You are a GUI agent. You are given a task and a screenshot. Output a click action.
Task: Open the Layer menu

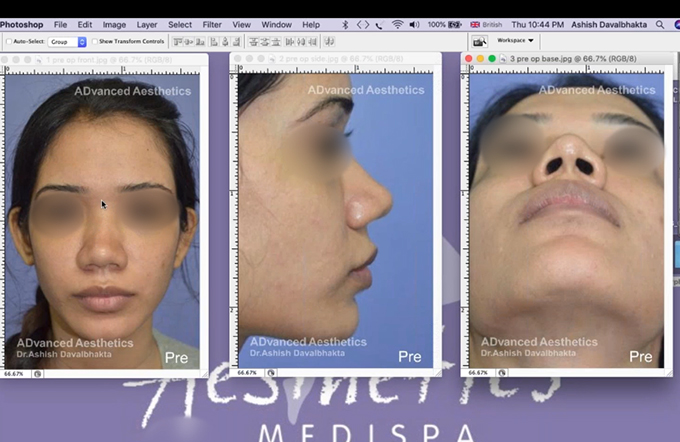click(147, 25)
